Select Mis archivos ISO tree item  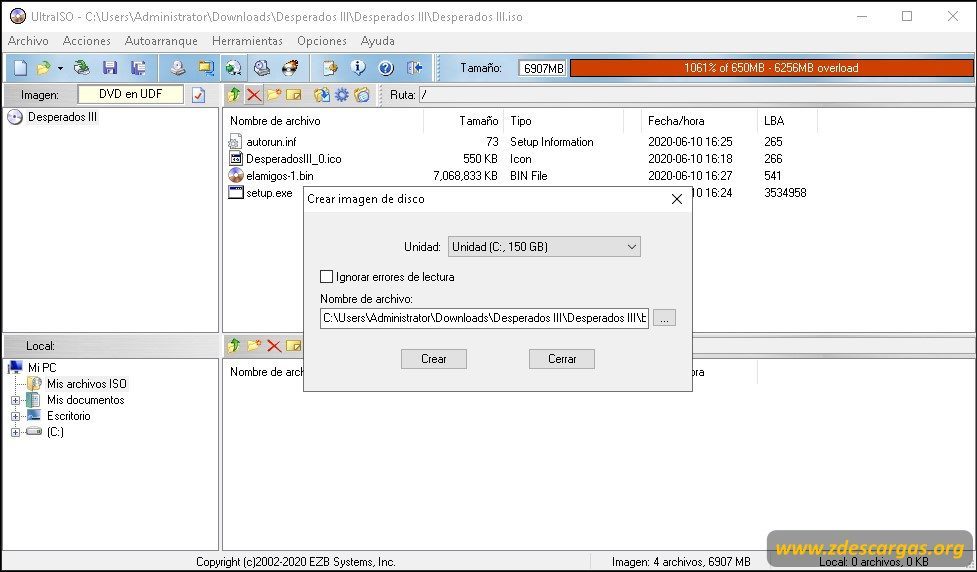point(87,384)
